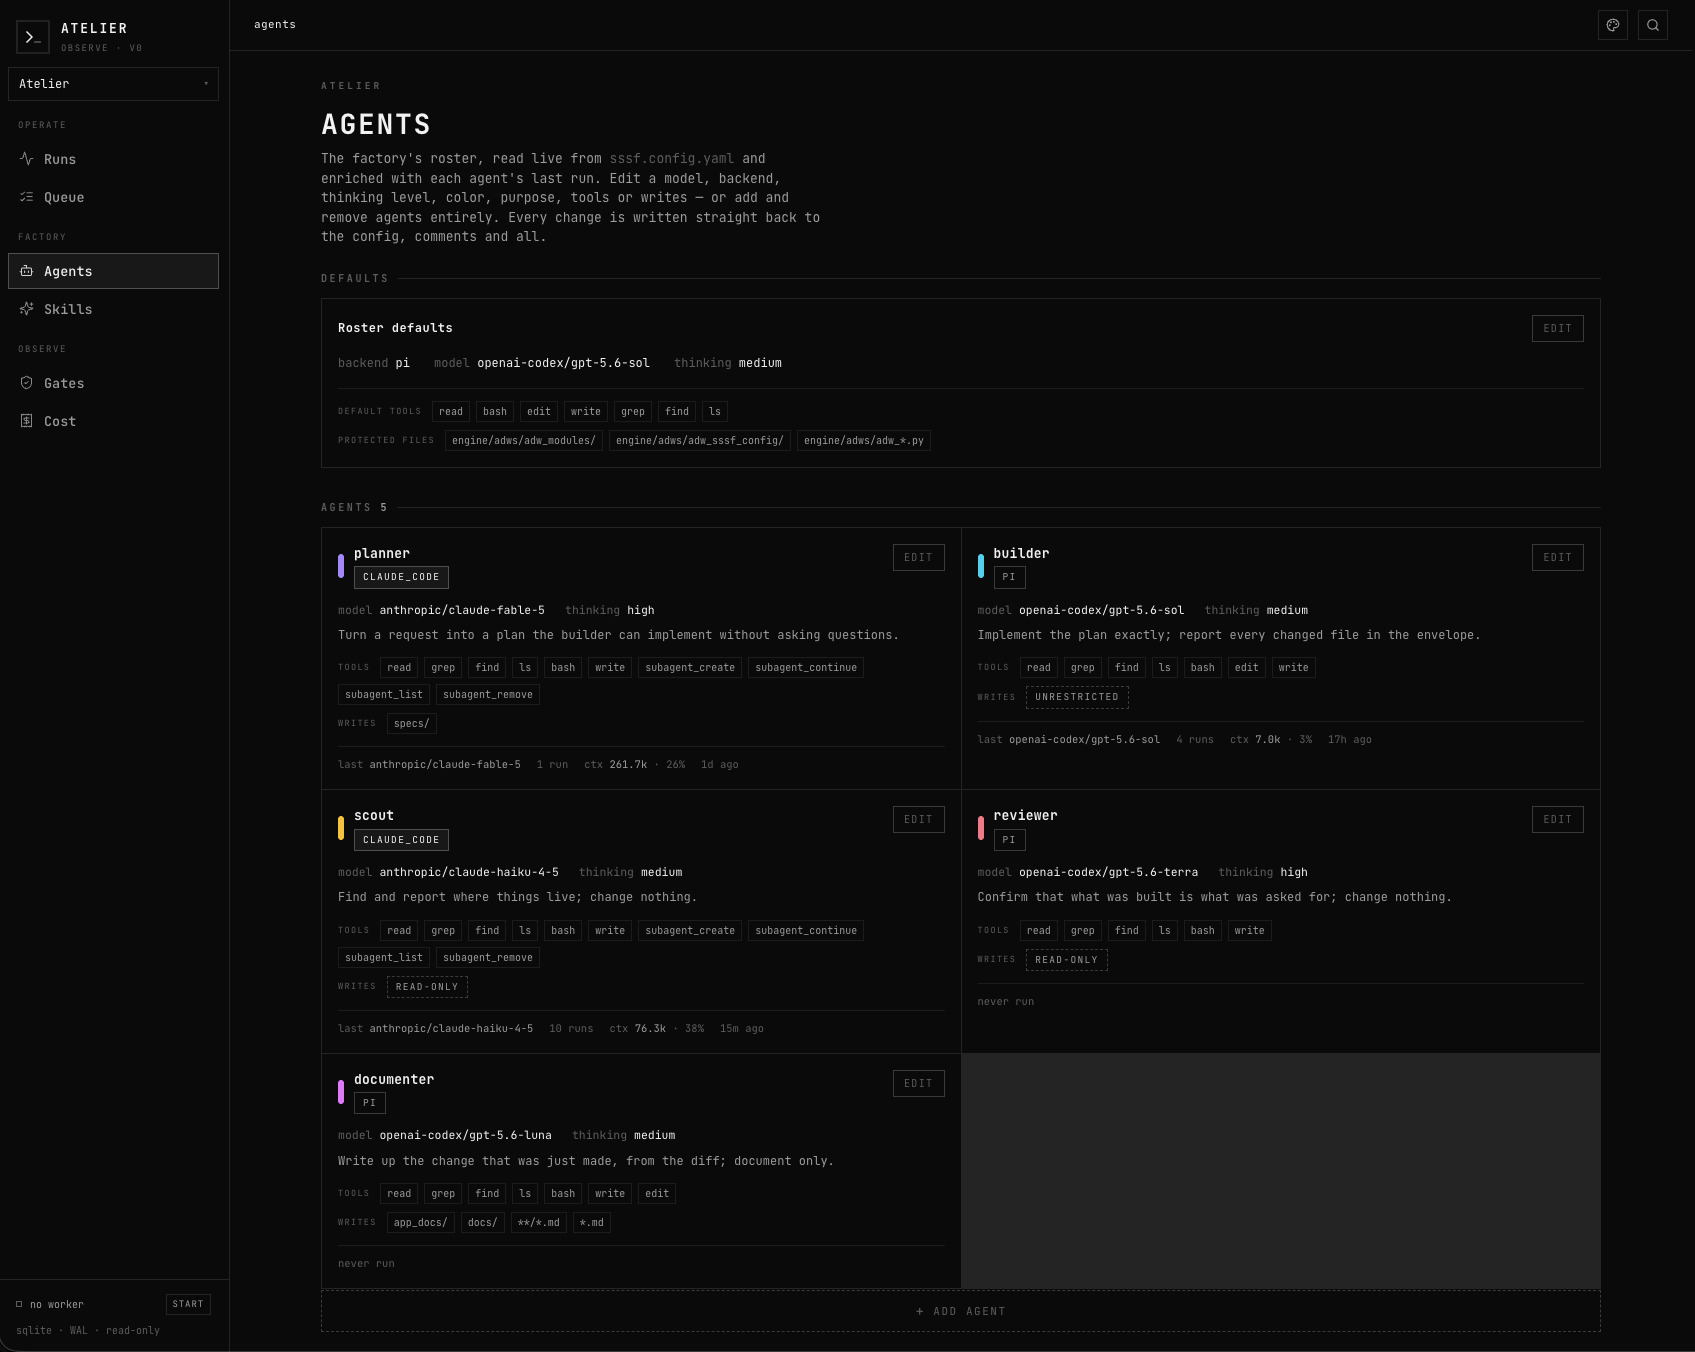
Task: Click the Cost dollar icon
Action: click(x=27, y=421)
